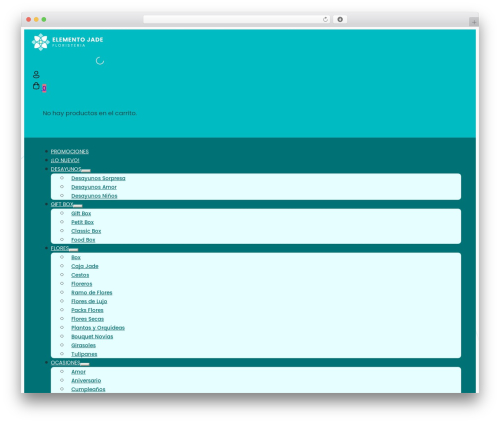This screenshot has width=500, height=423.
Task: Click the 'No hay productos en el carrito.' text
Action: (x=90, y=113)
